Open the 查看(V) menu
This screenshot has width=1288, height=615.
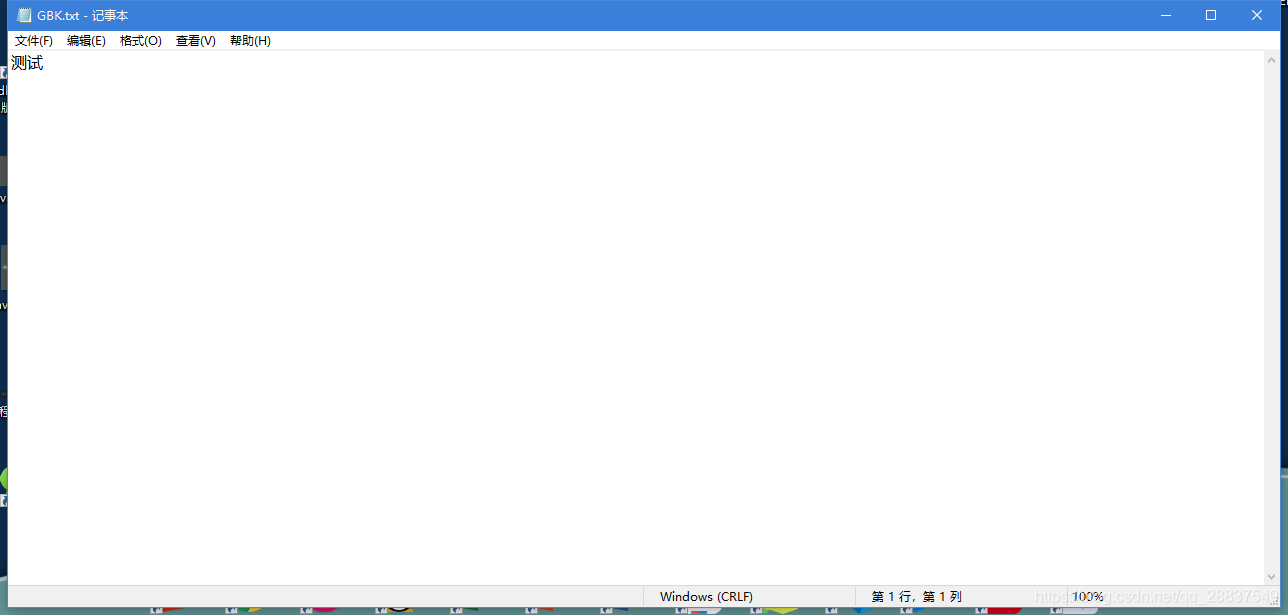click(196, 41)
